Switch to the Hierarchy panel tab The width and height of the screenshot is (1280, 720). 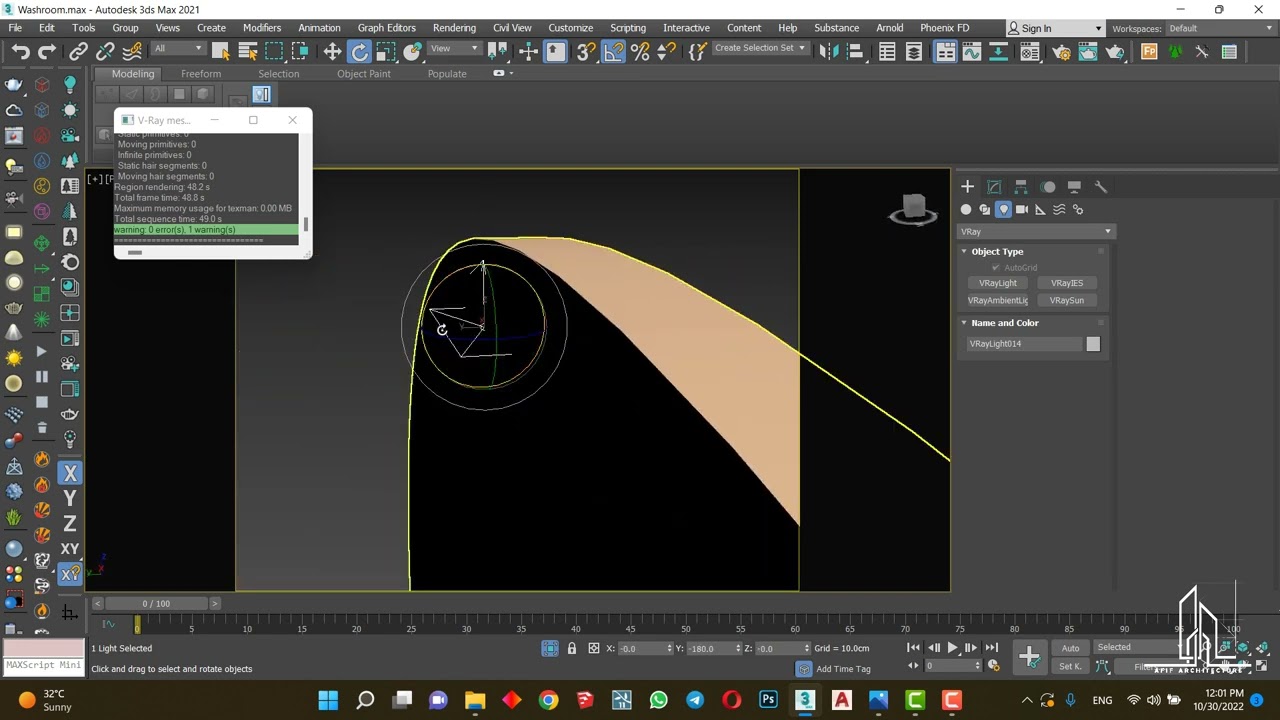(1021, 187)
